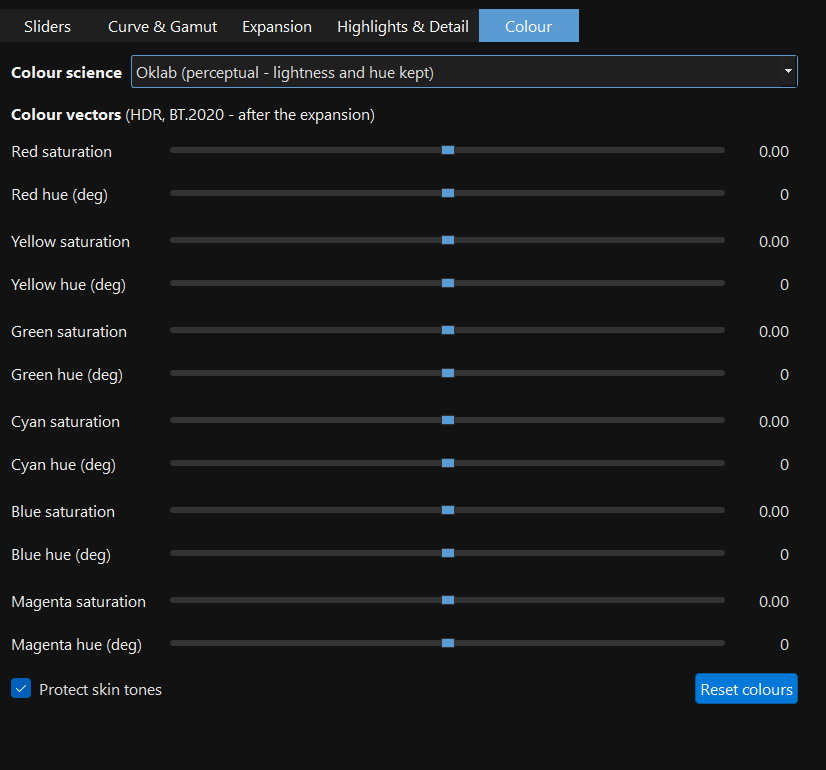The image size is (826, 770).
Task: Click the Yellow hue slider handle
Action: (448, 283)
